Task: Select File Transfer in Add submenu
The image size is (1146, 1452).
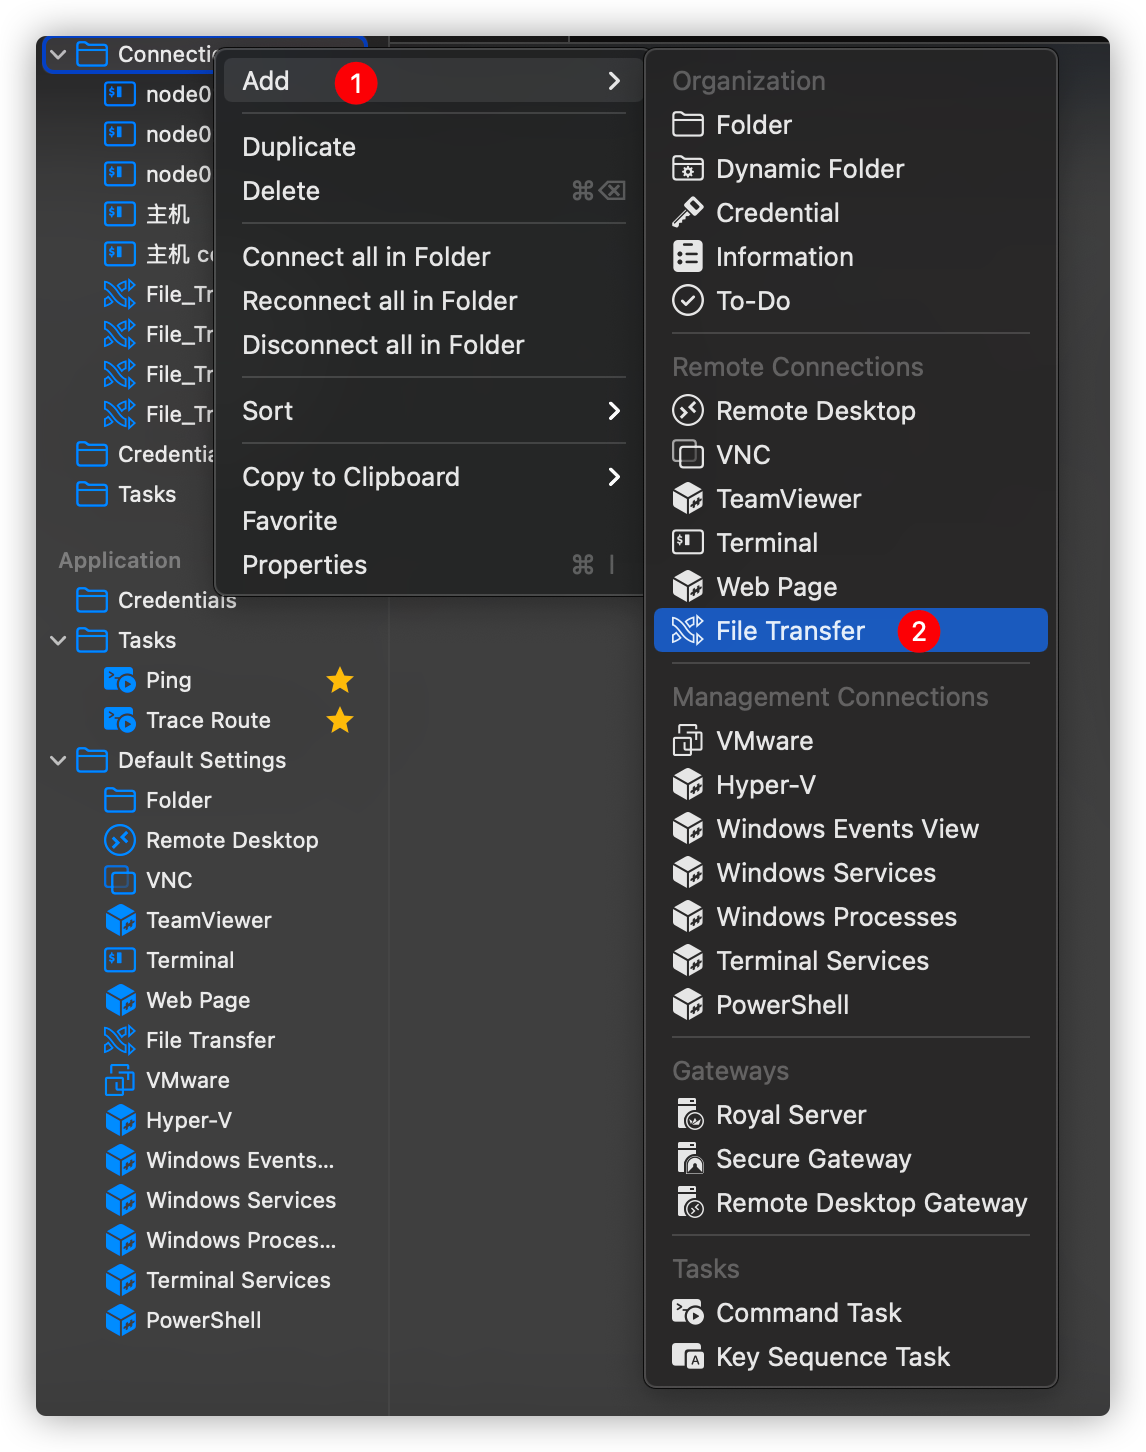Action: [850, 631]
